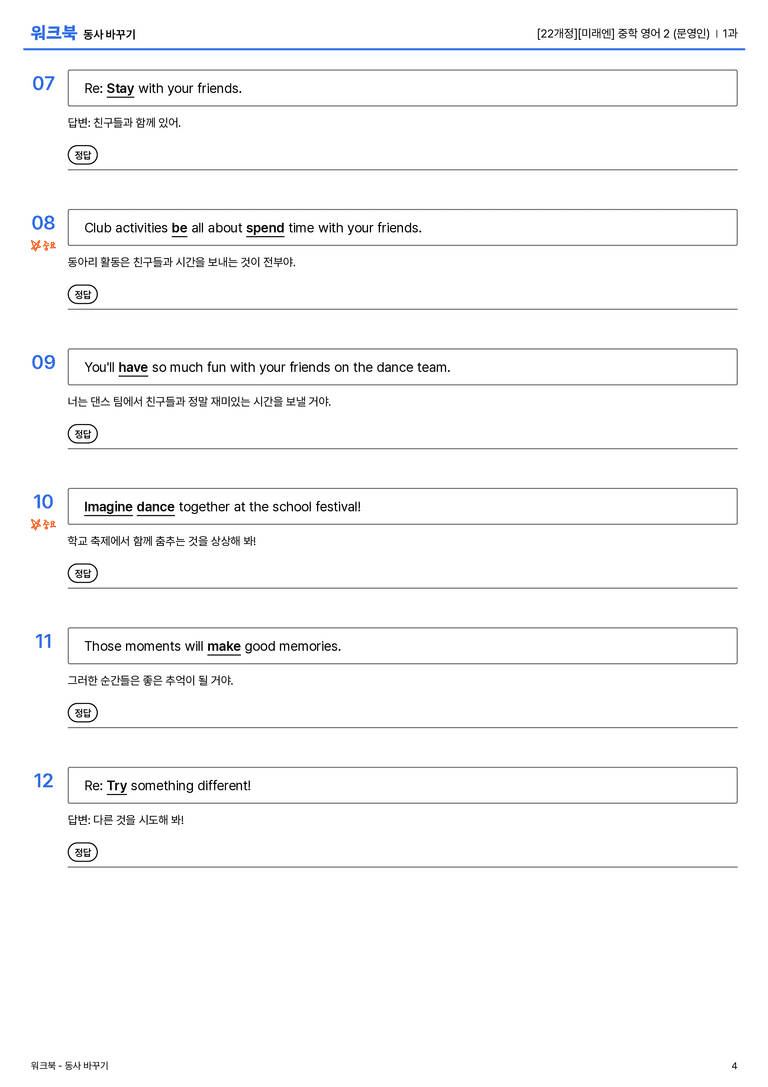Click the underlined word dance
Image resolution: width=768 pixels, height=1087 pixels.
155,507
